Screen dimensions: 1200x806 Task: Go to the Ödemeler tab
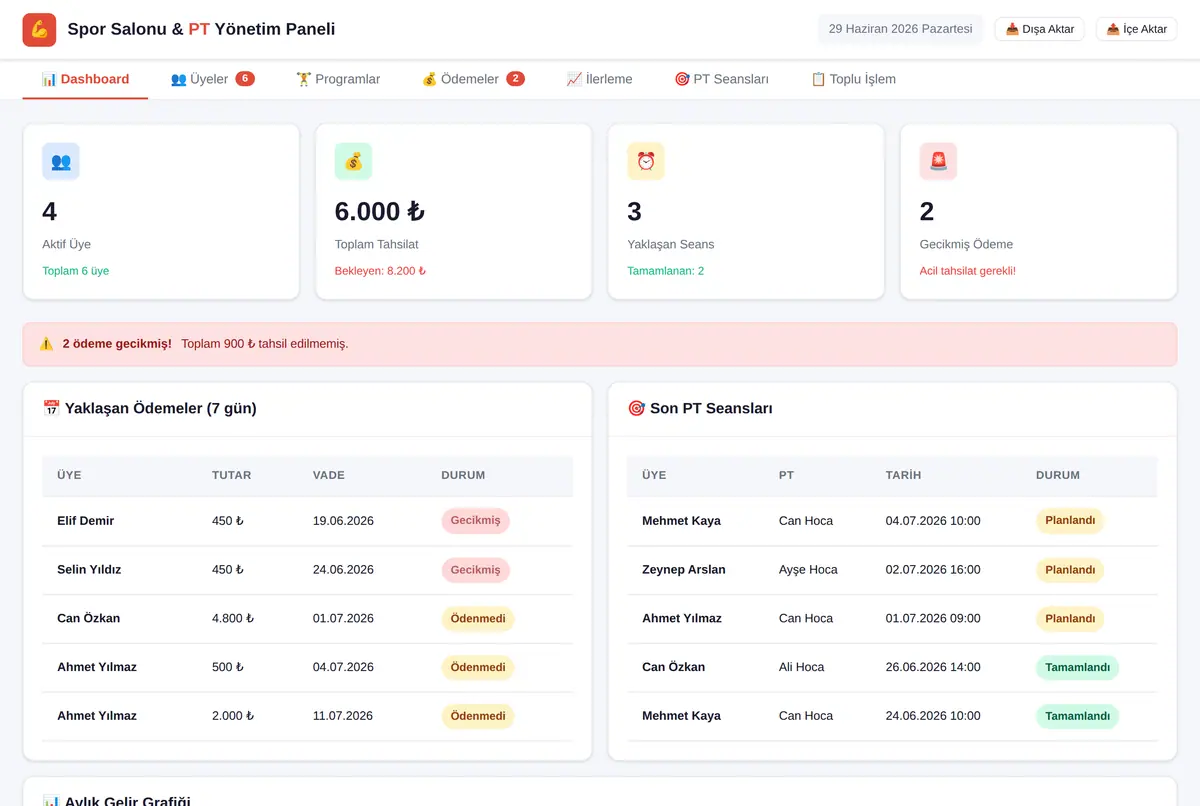[x=473, y=79]
